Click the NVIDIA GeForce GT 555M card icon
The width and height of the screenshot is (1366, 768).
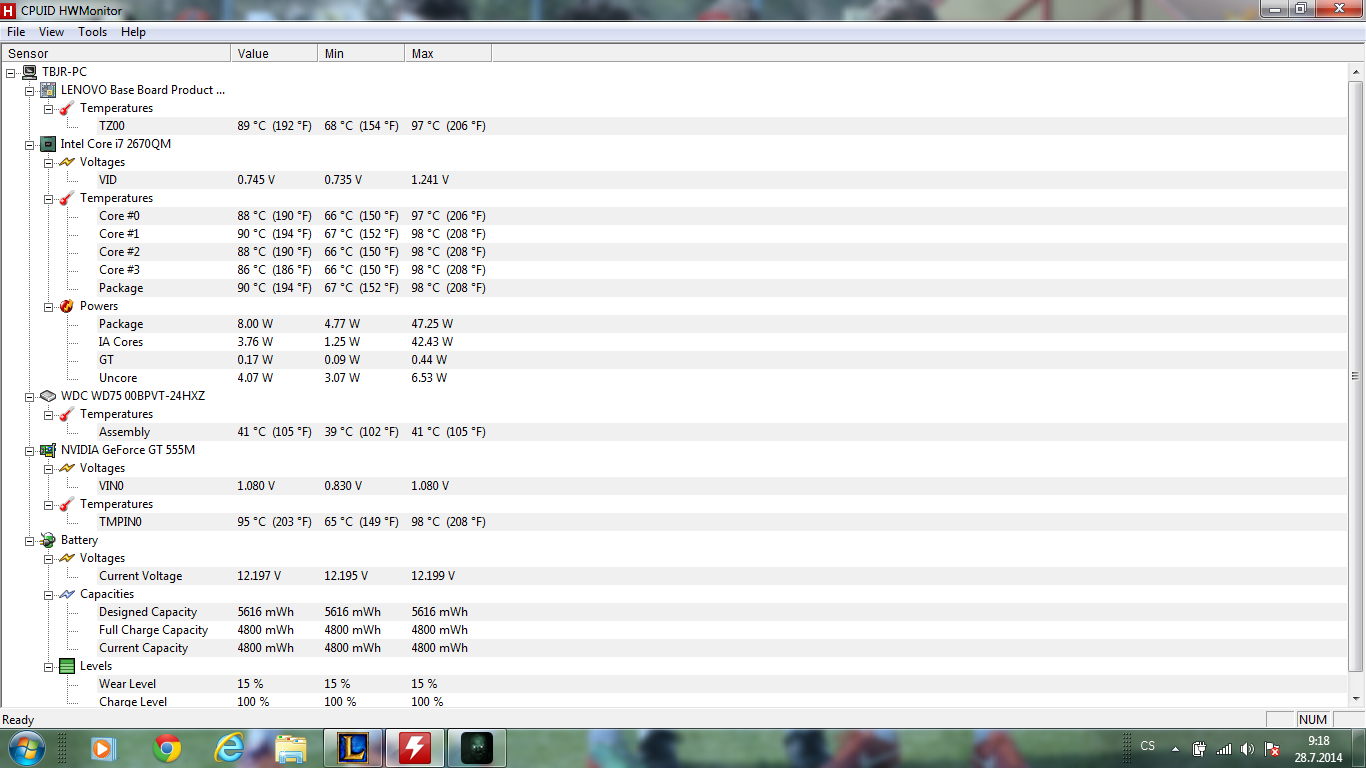(x=48, y=450)
